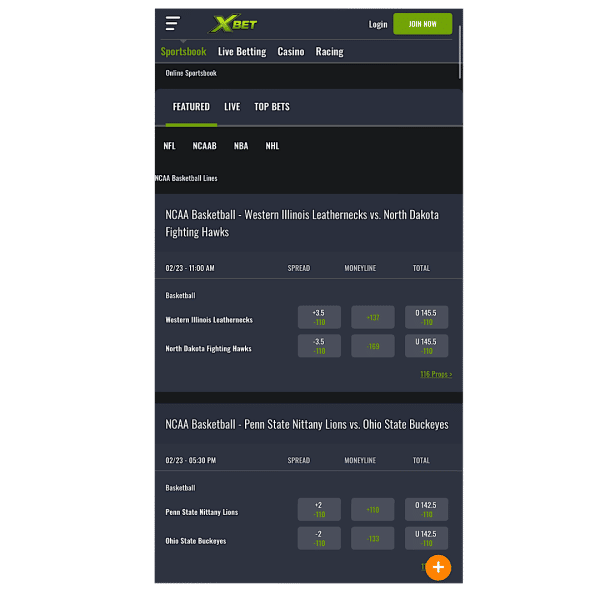Pick Under 142.5 total for Ohio State
The height and width of the screenshot is (600, 600).
pyautogui.click(x=426, y=538)
